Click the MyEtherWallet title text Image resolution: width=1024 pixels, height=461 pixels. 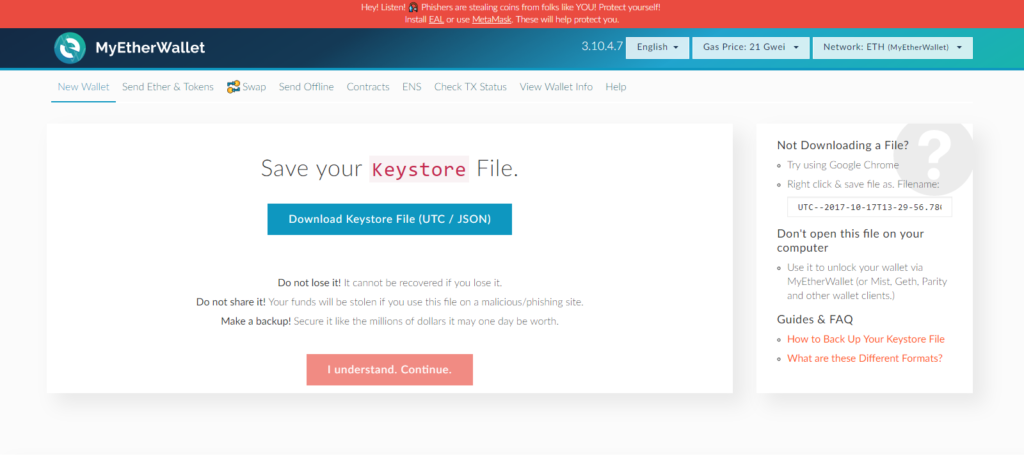click(150, 48)
